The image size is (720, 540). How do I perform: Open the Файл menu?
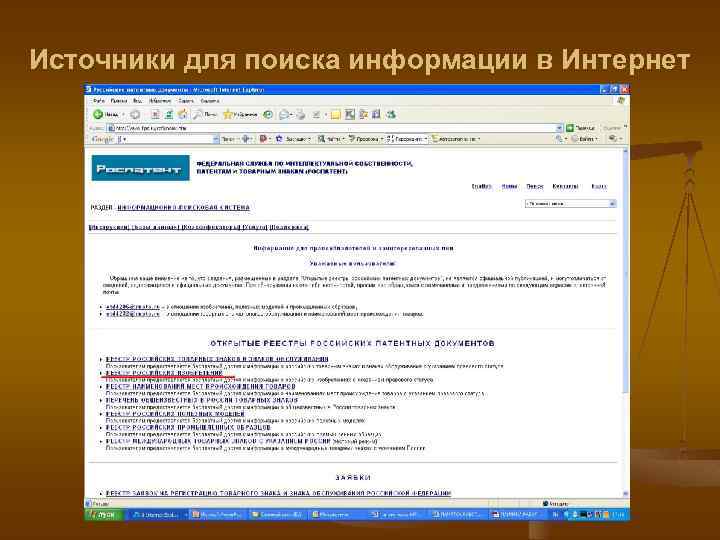point(99,101)
